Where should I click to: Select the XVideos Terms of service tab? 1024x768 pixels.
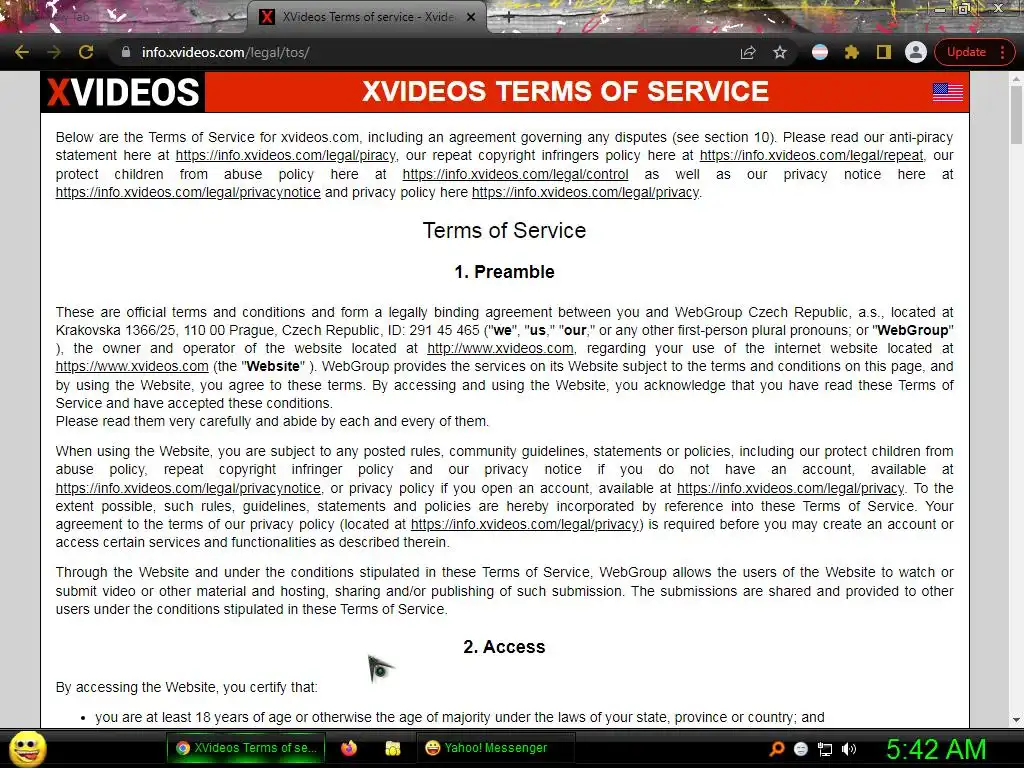366,17
